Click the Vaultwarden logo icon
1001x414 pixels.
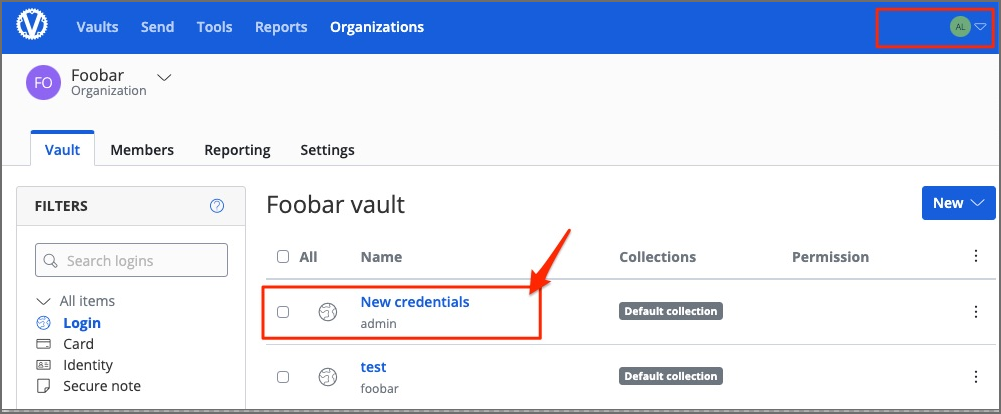coord(33,27)
